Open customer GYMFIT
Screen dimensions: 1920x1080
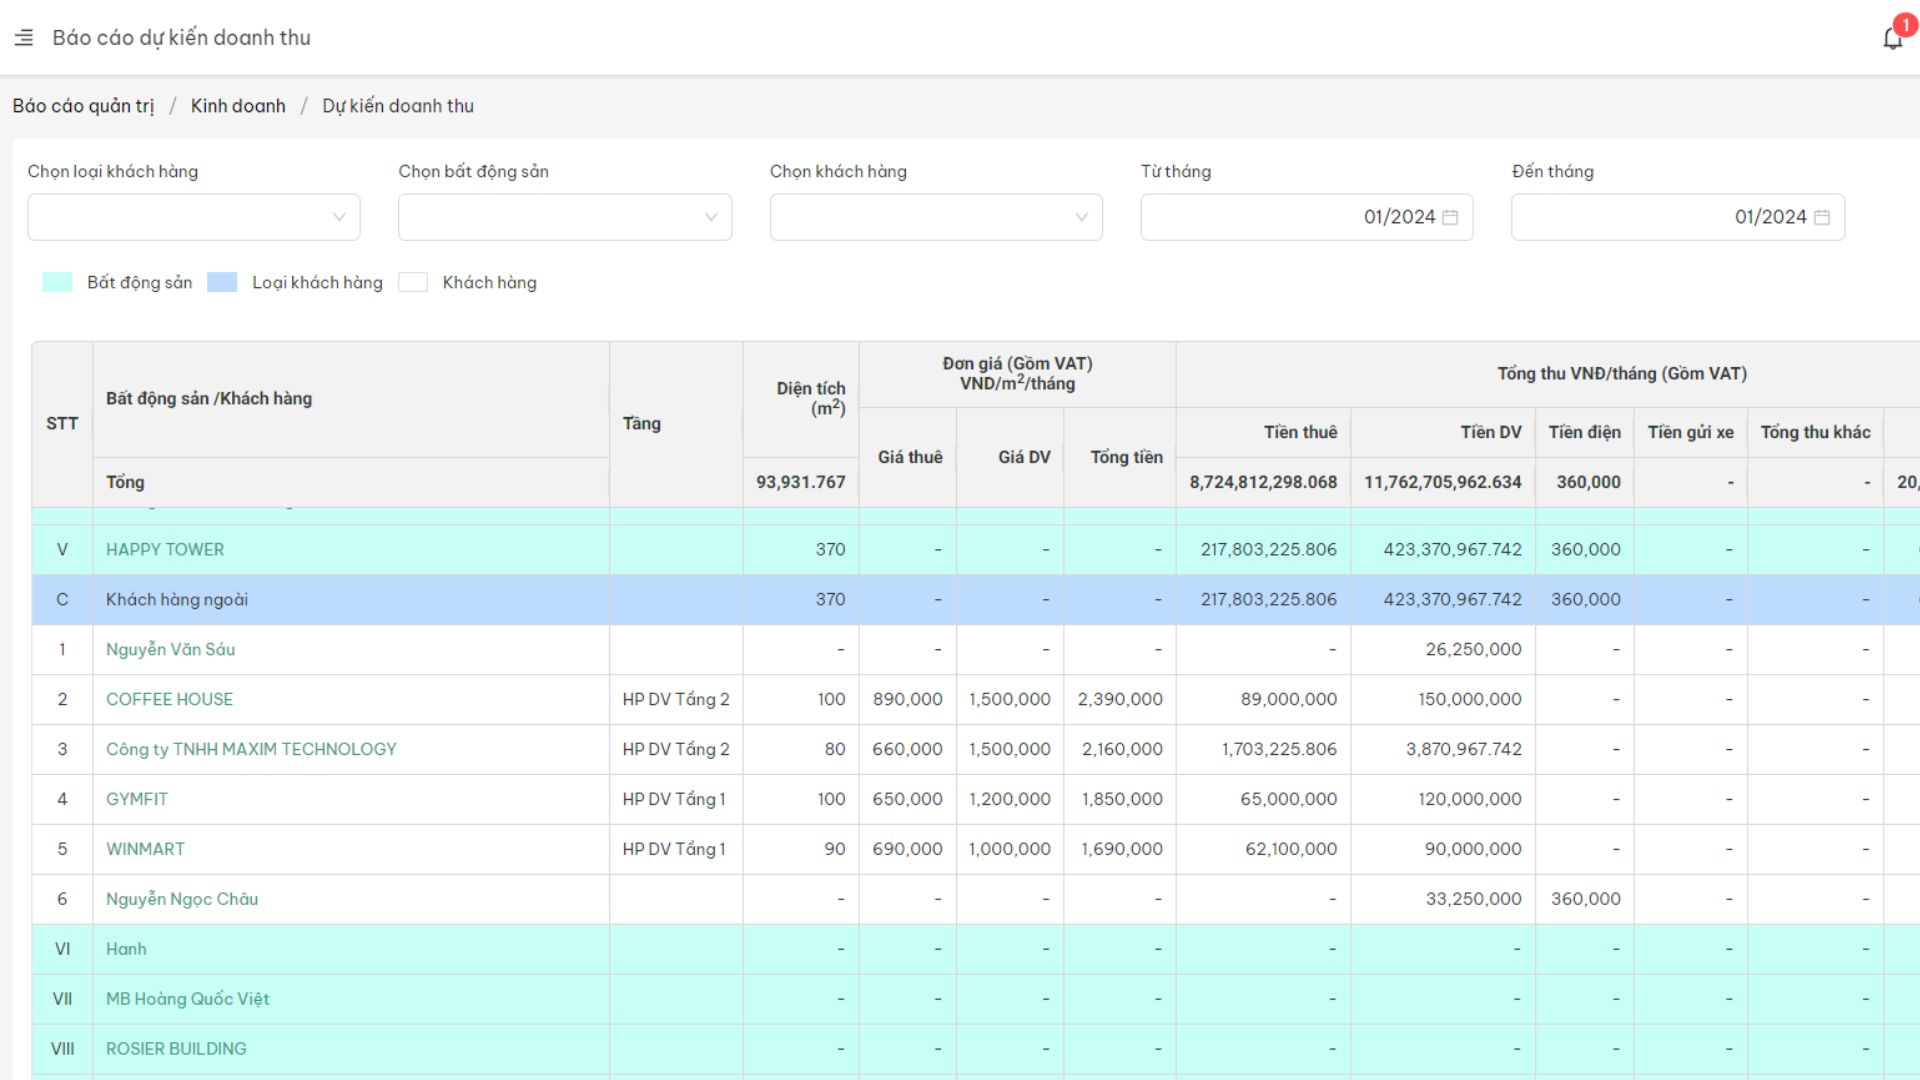tap(137, 800)
